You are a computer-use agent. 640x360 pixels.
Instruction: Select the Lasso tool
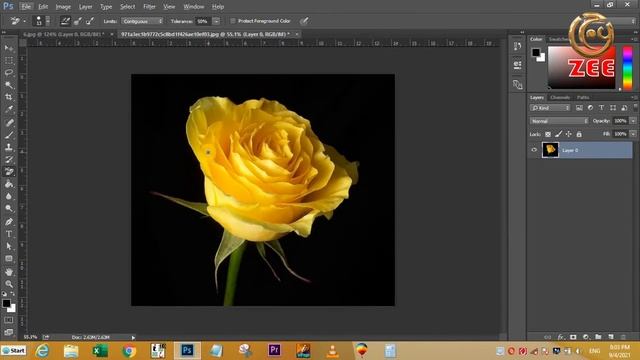9,73
